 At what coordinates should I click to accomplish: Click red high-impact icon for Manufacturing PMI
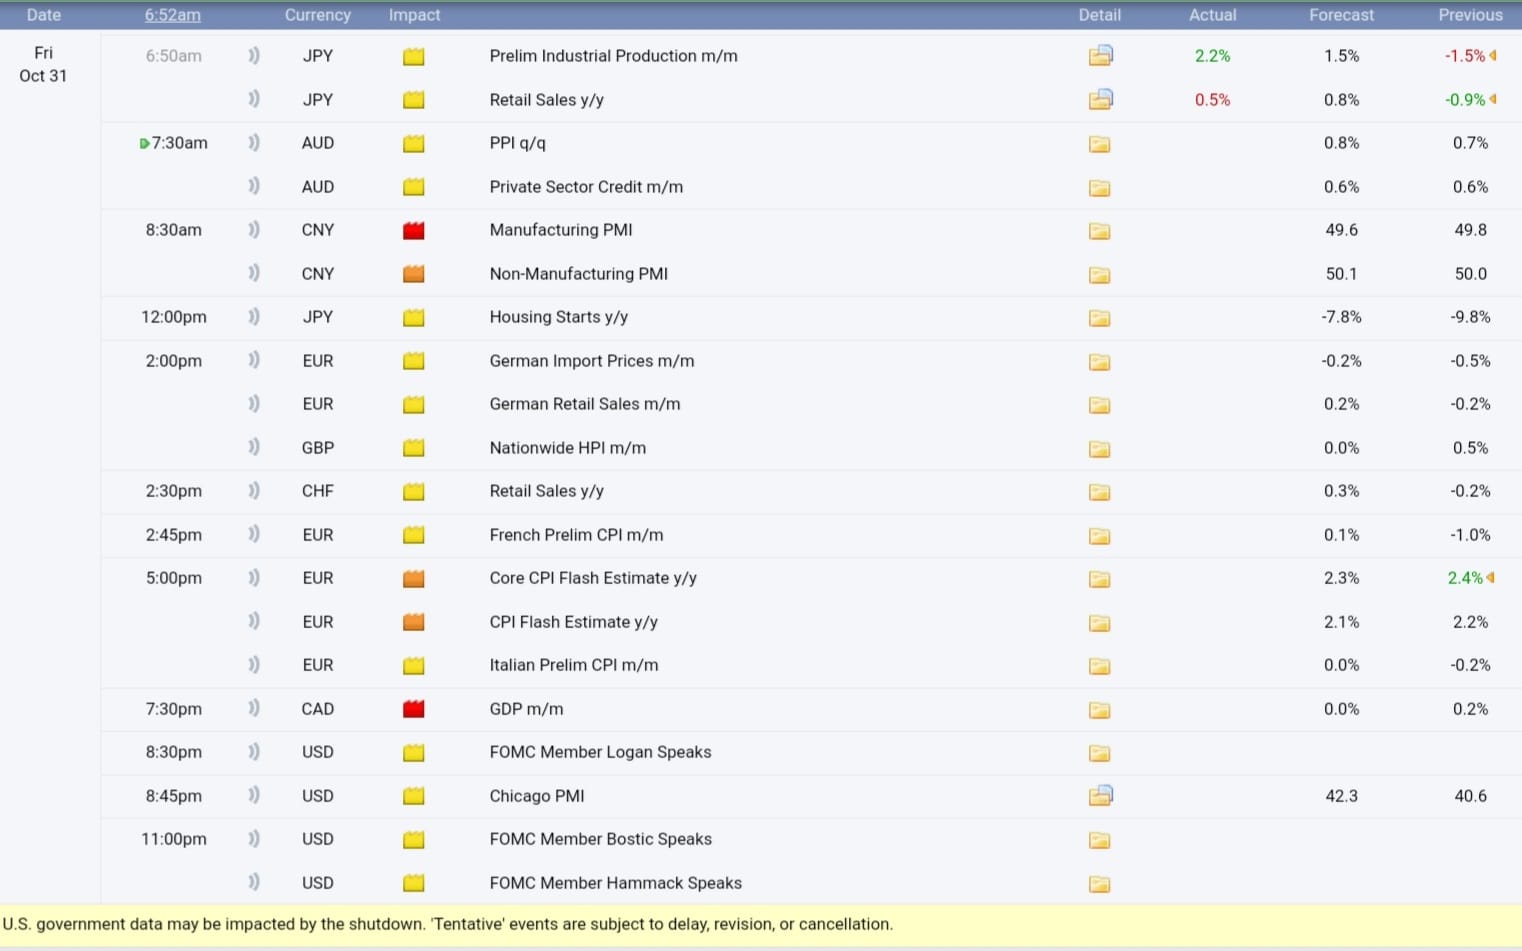coord(413,231)
